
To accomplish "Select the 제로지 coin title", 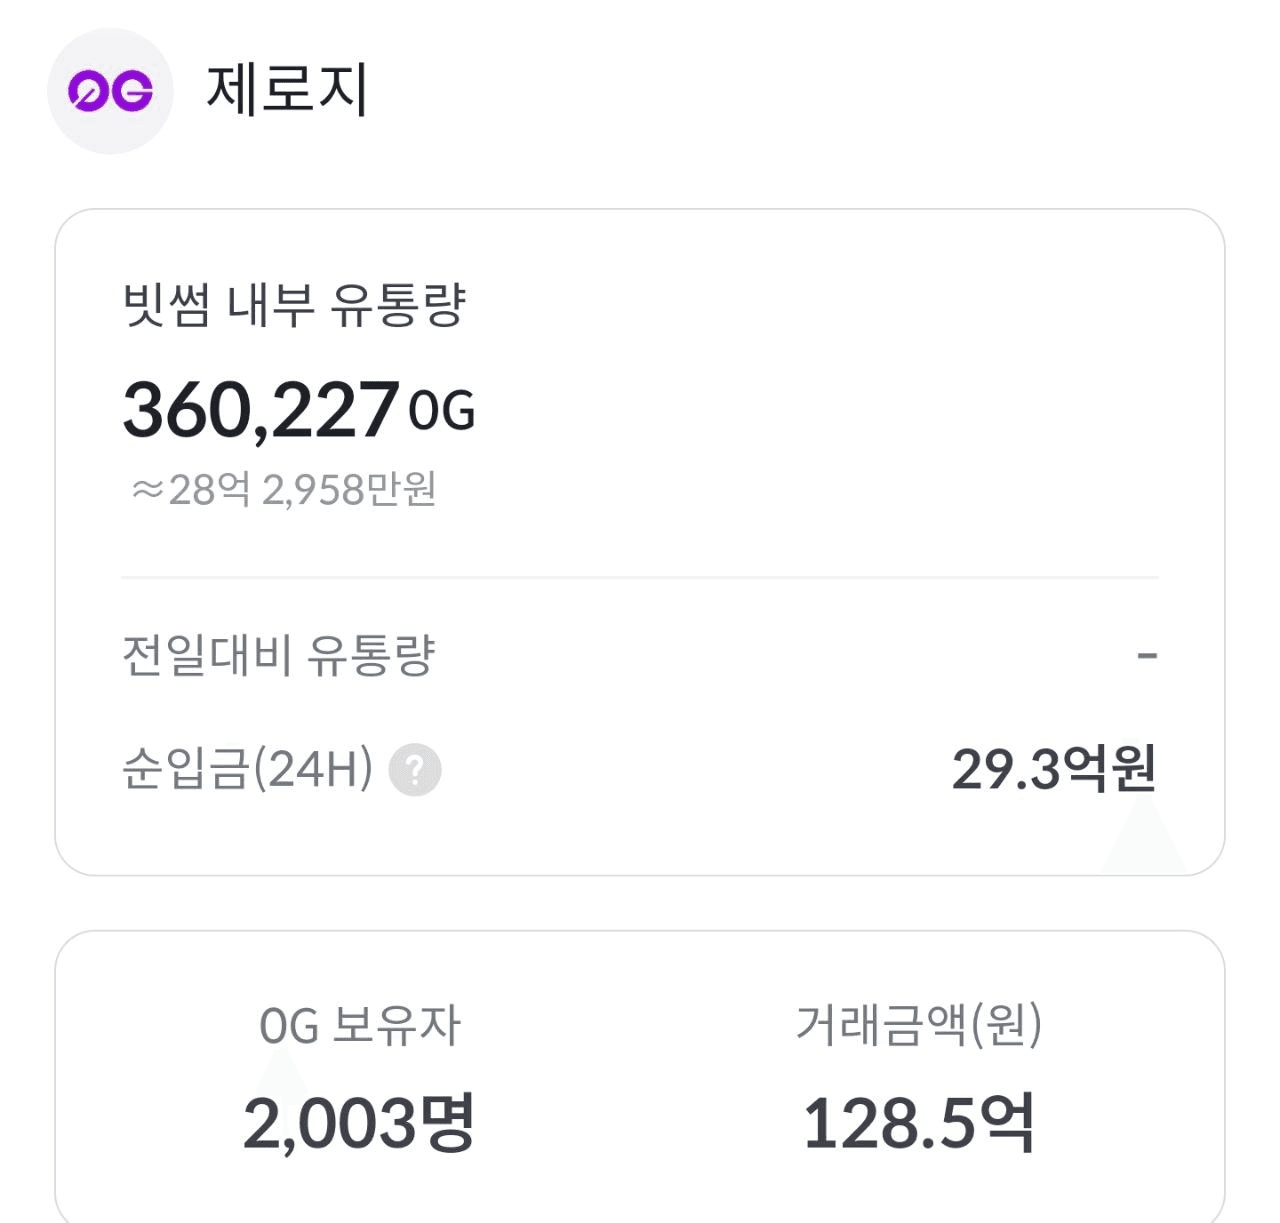I will pyautogui.click(x=287, y=90).
